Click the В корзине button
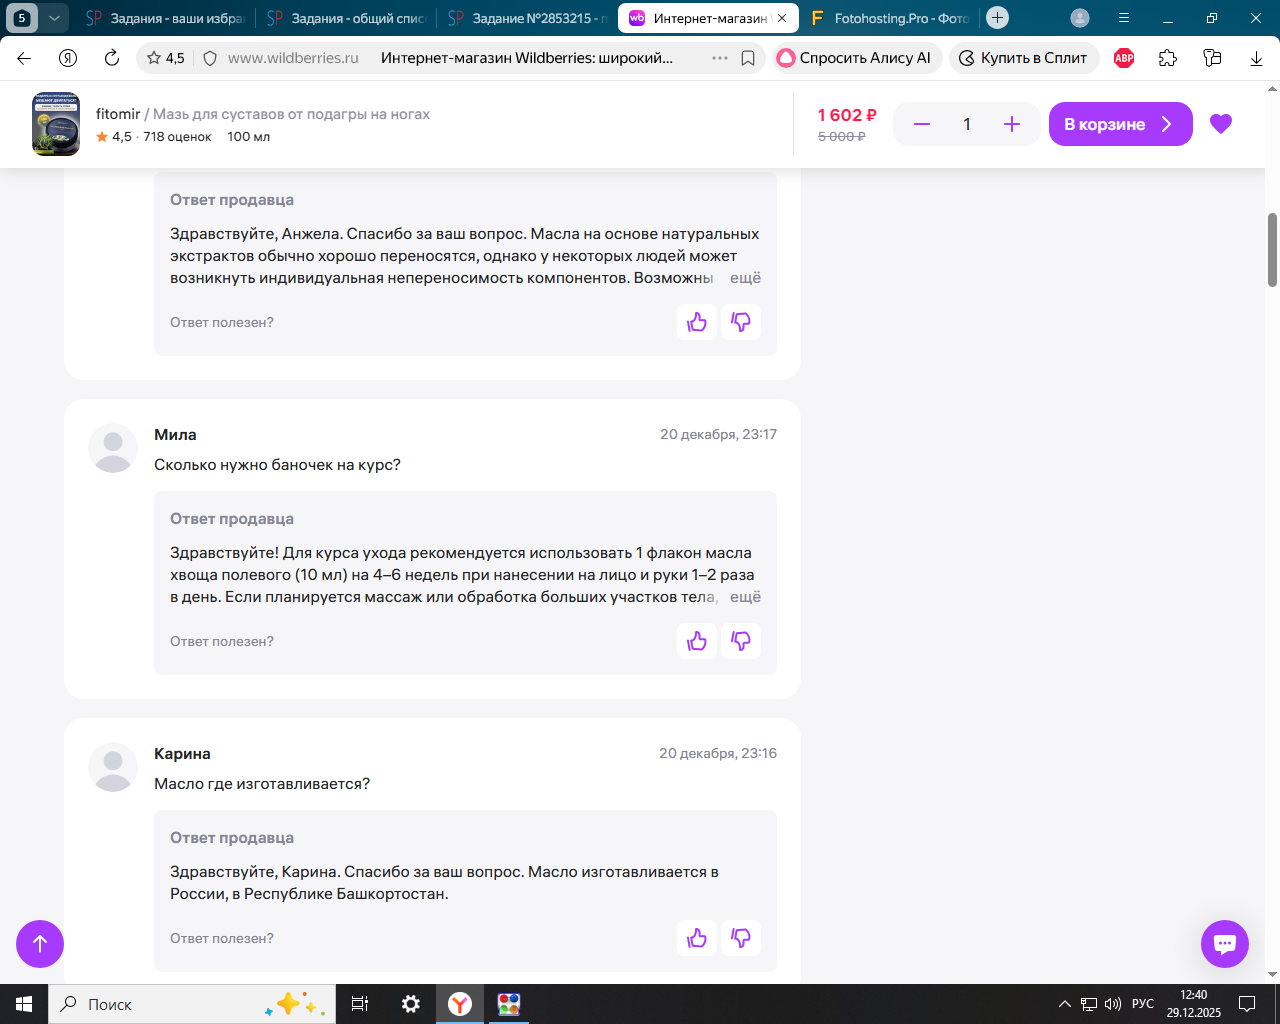 [1121, 124]
